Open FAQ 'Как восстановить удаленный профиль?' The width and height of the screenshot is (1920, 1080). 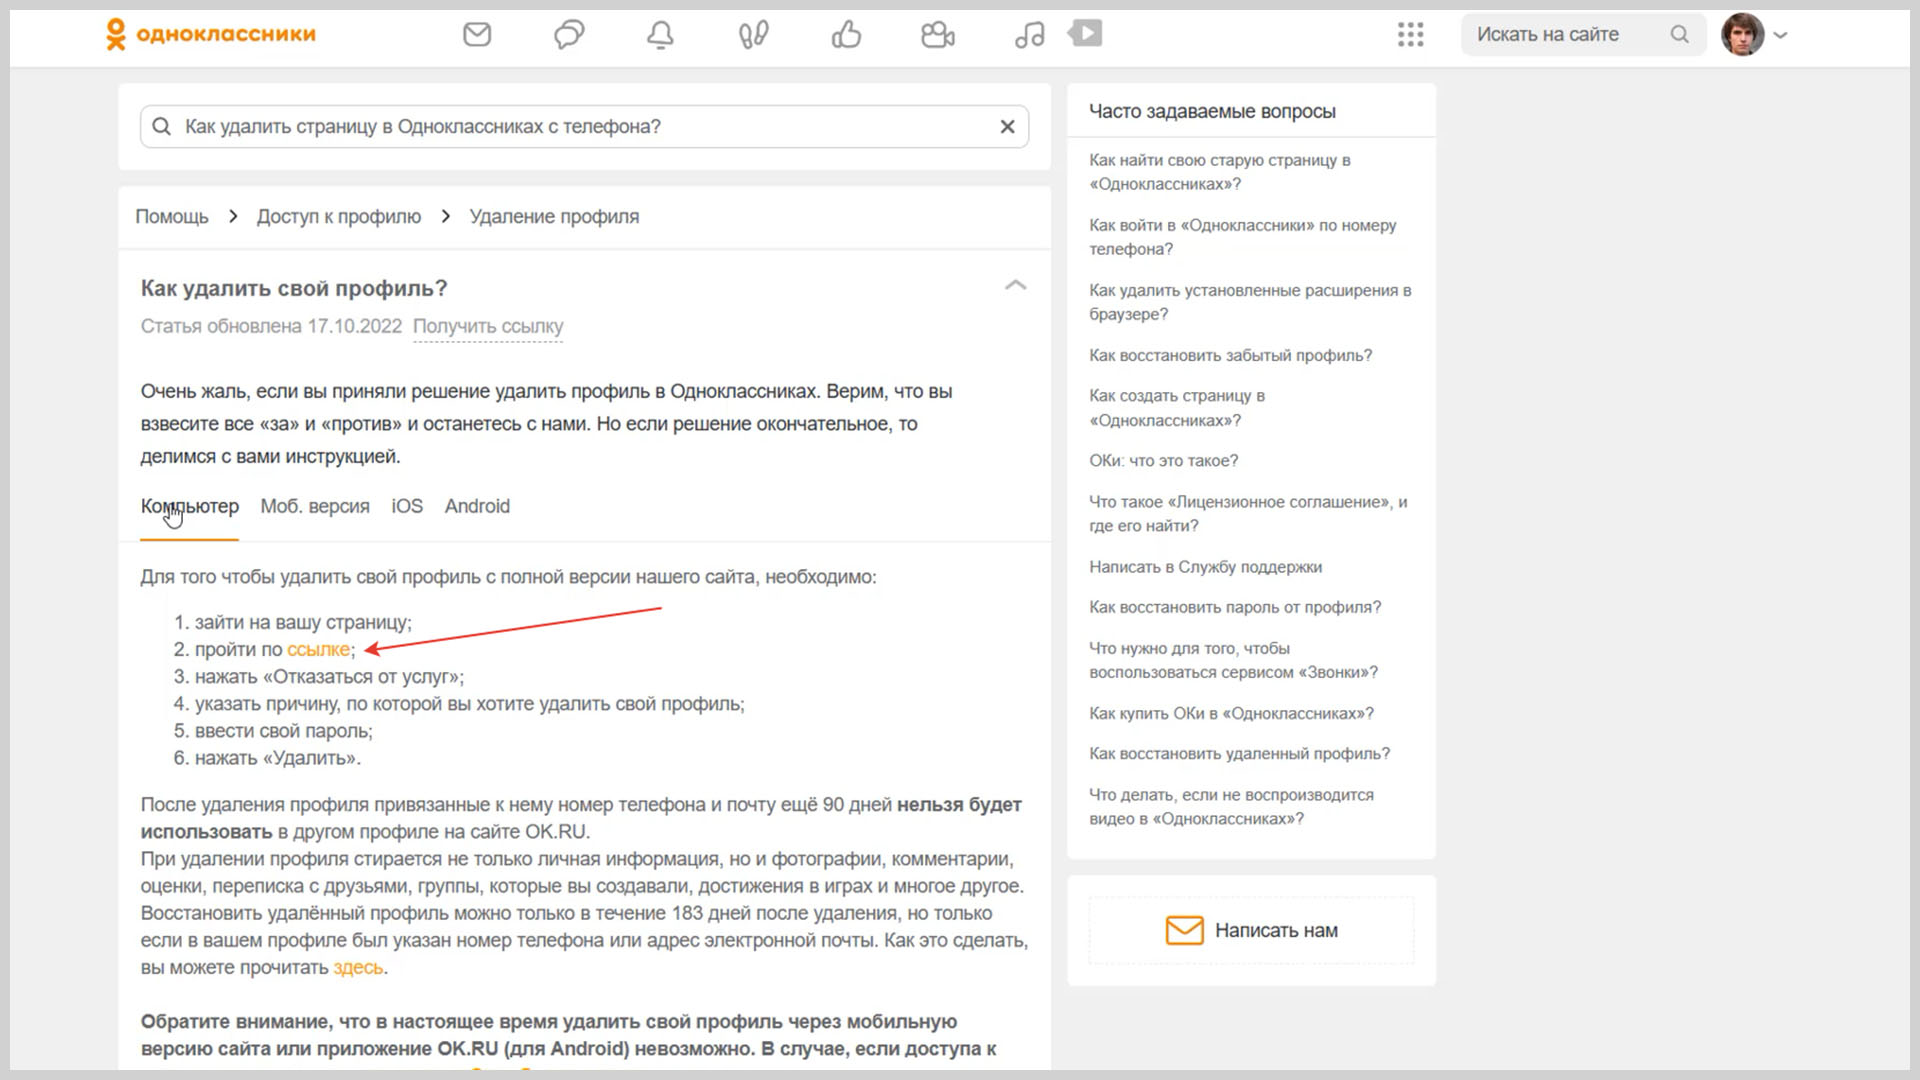(x=1240, y=754)
